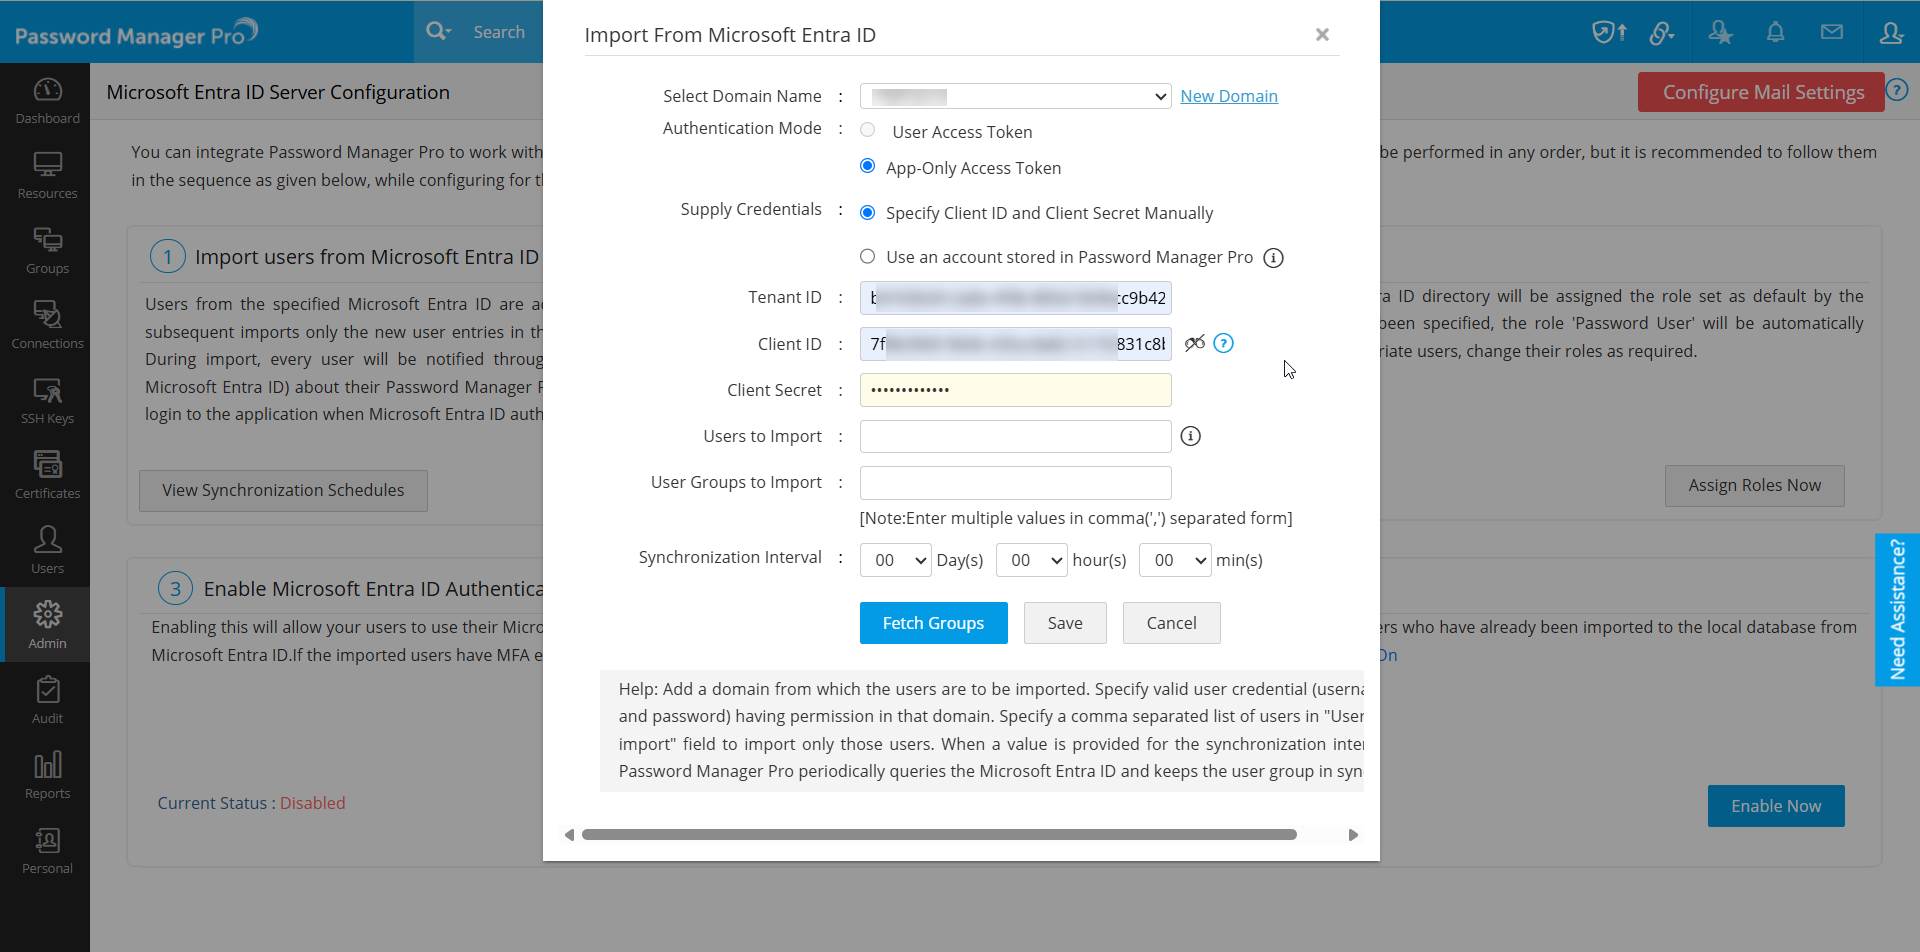This screenshot has width=1920, height=952.
Task: Click the help question mark beside Client ID
Action: point(1223,344)
